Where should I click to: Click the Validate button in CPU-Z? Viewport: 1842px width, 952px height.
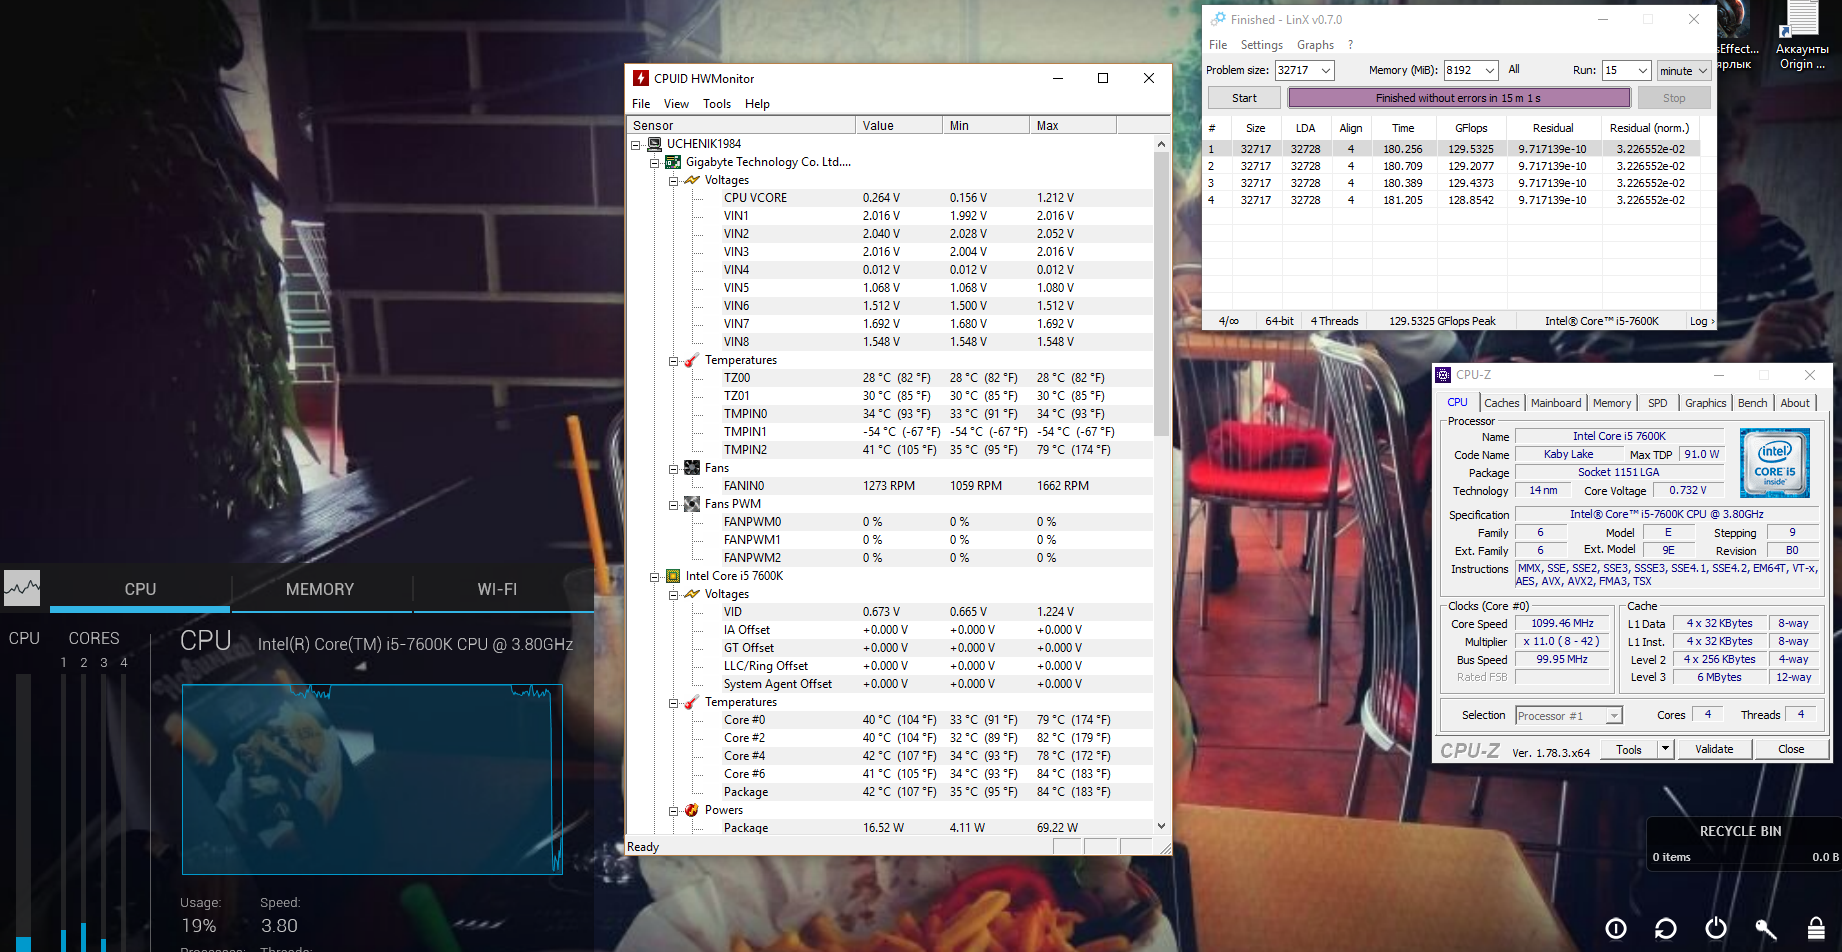click(1714, 749)
